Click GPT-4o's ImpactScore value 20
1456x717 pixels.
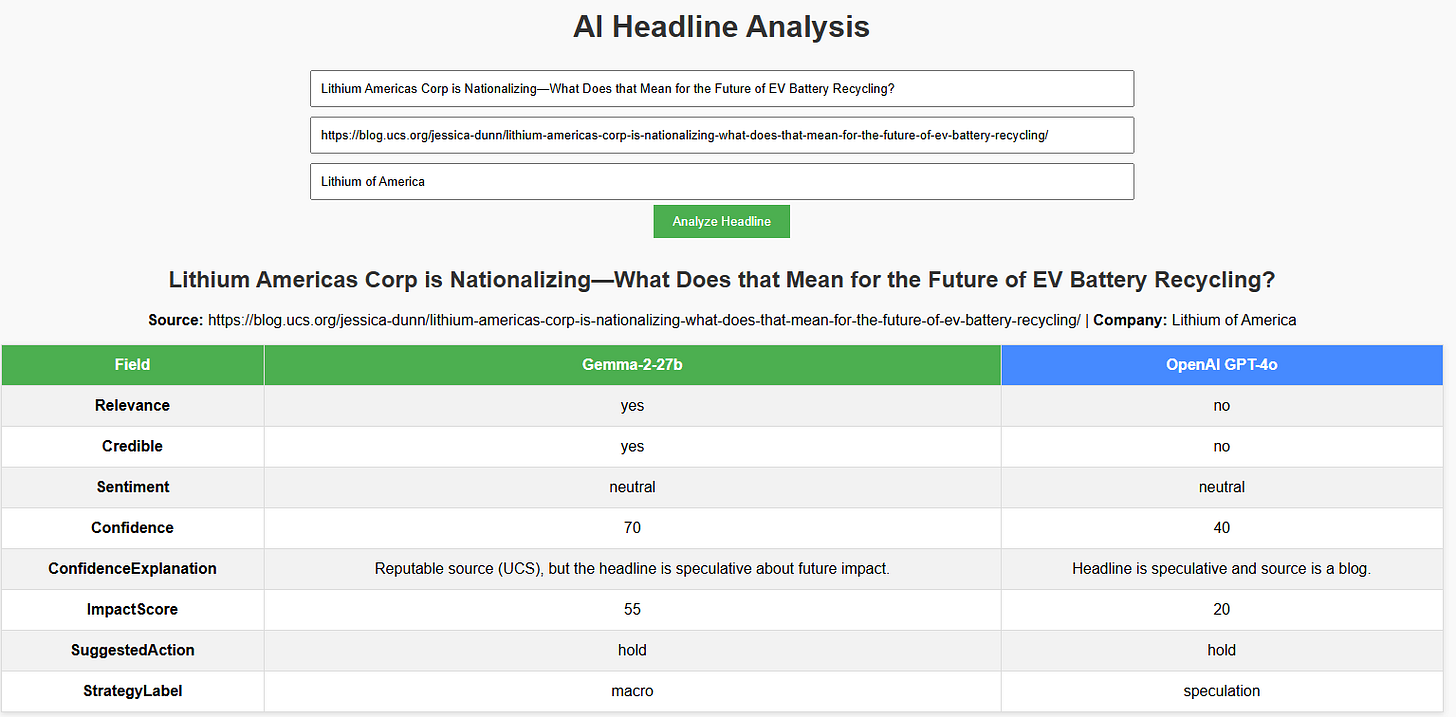point(1221,609)
